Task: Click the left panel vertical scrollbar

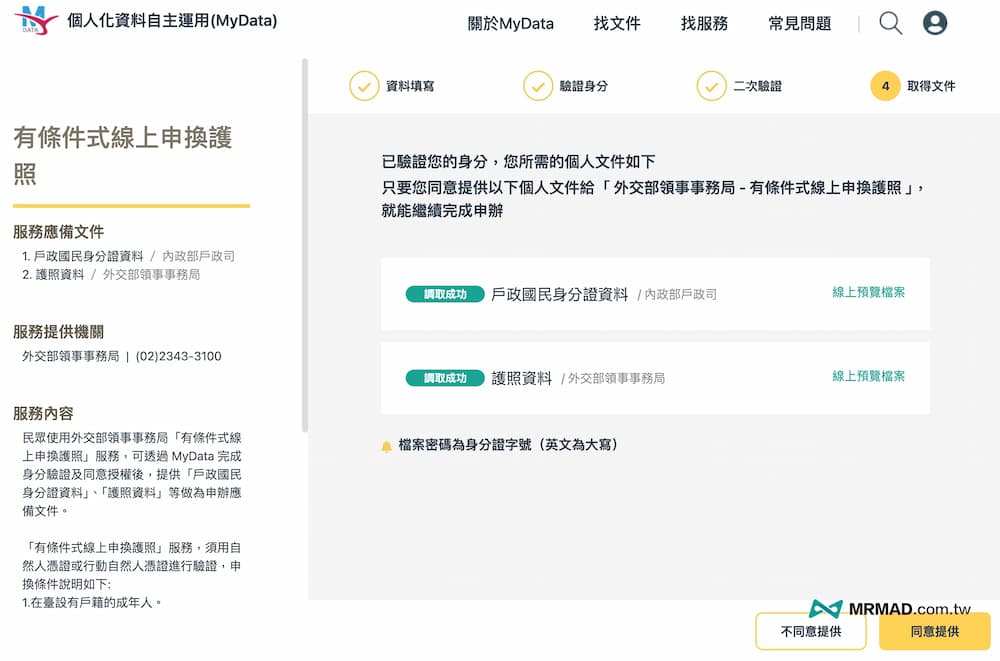Action: (304, 240)
